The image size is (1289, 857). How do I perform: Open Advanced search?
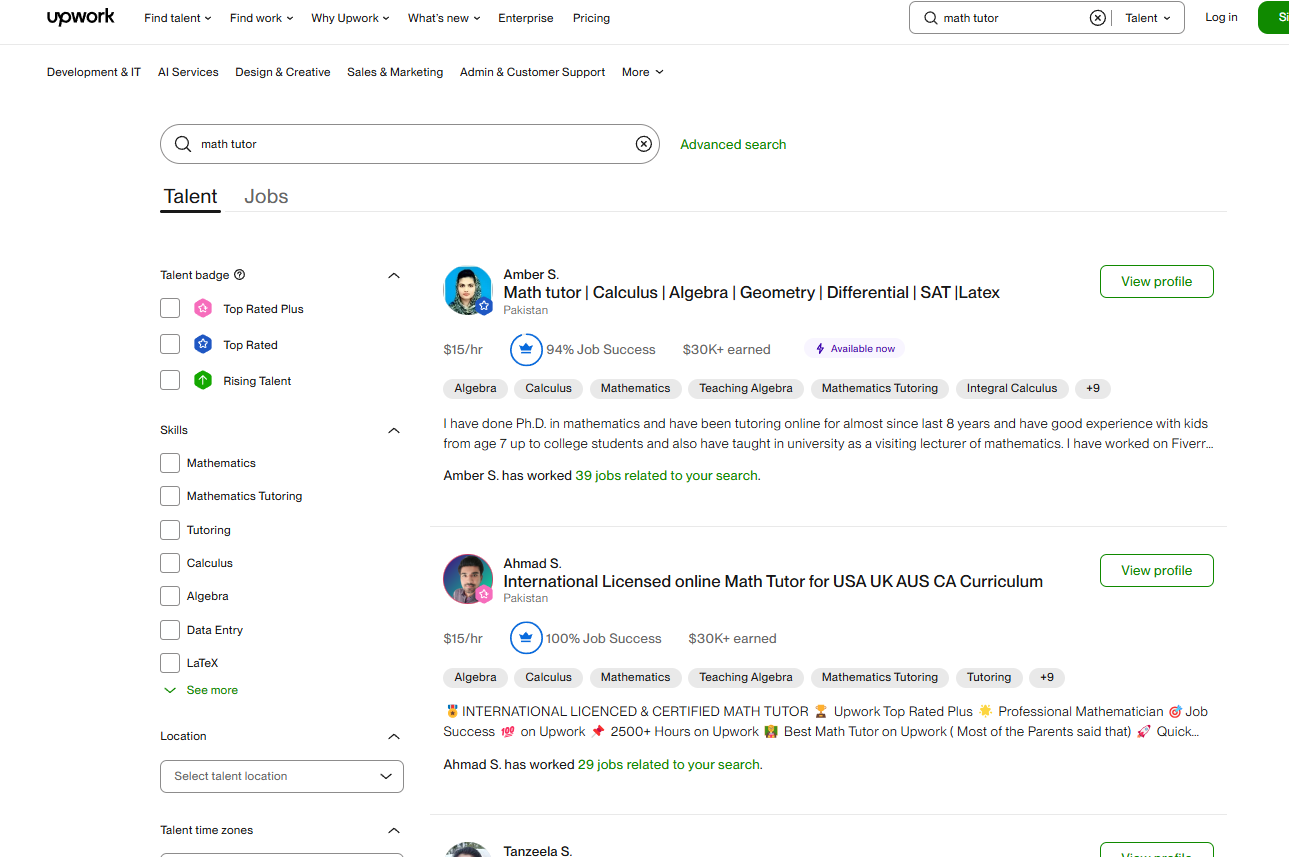733,144
